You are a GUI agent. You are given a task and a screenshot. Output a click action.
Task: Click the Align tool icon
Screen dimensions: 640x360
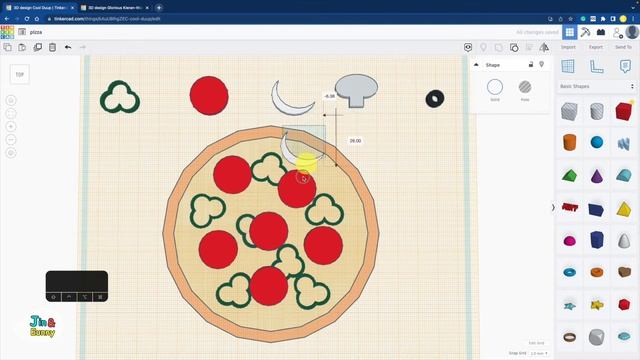coord(529,47)
